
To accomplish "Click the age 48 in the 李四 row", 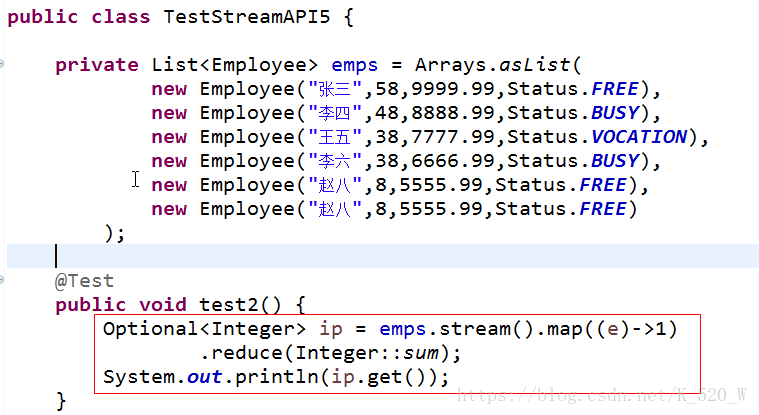I will pos(387,113).
